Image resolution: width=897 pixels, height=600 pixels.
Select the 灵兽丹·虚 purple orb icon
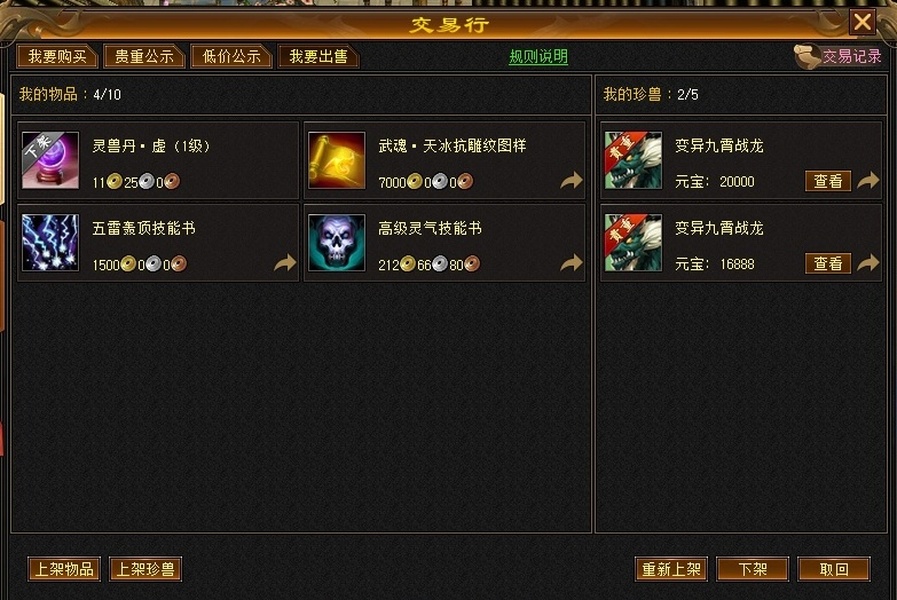[50, 160]
